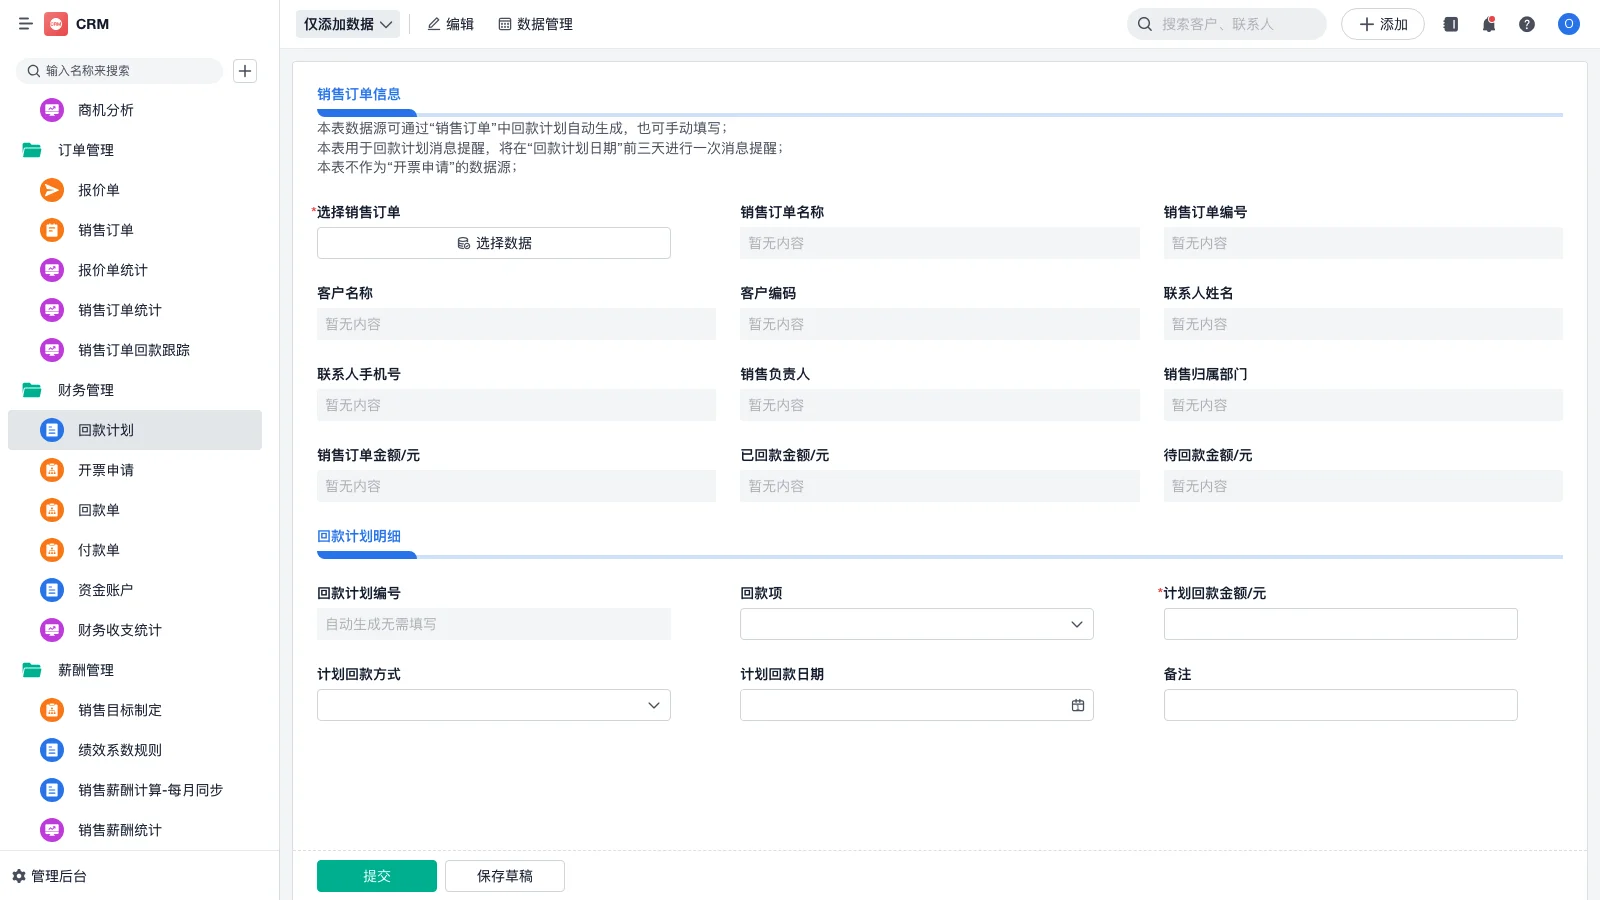Open 报价单 via its orange paper-plane icon
1600x900 pixels.
coord(51,190)
